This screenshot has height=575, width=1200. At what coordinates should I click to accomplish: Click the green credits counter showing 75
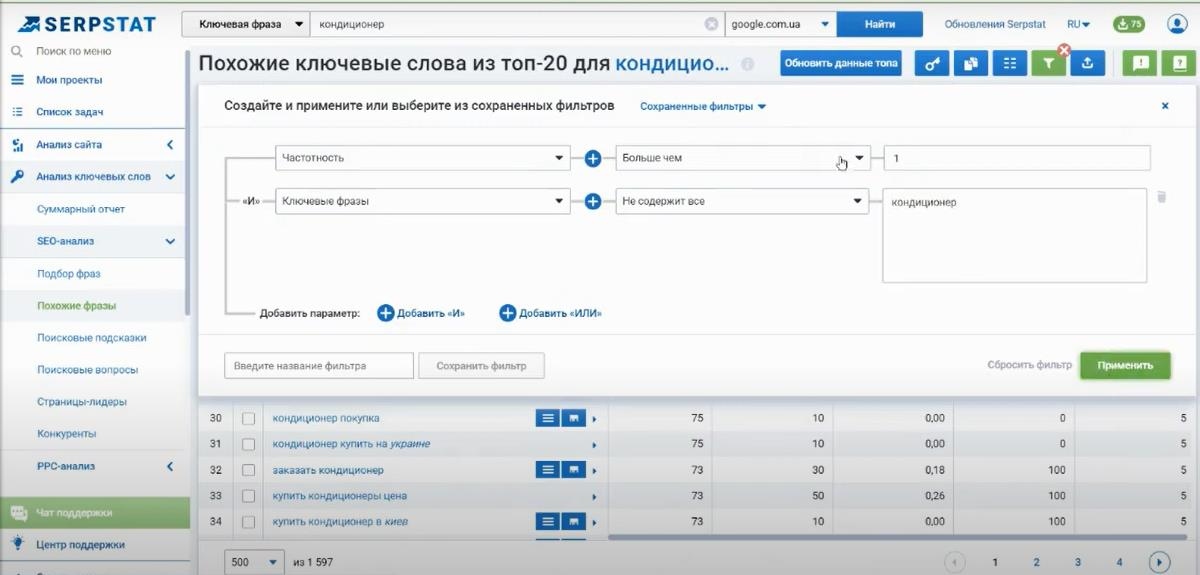coord(1129,24)
